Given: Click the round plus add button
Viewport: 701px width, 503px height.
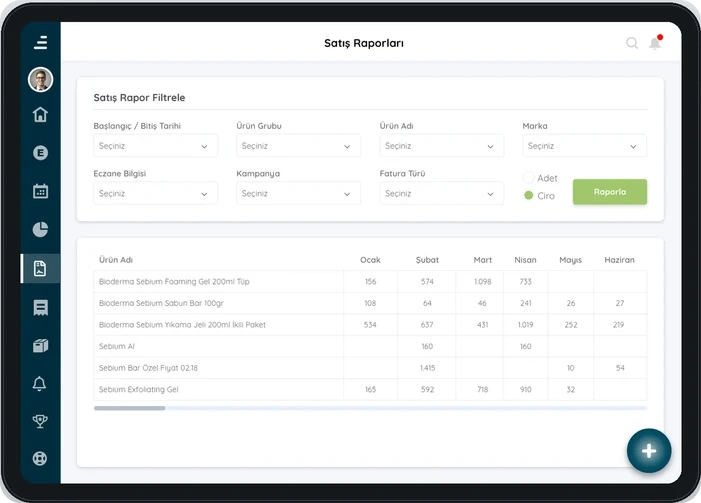Looking at the screenshot, I should click(x=649, y=451).
